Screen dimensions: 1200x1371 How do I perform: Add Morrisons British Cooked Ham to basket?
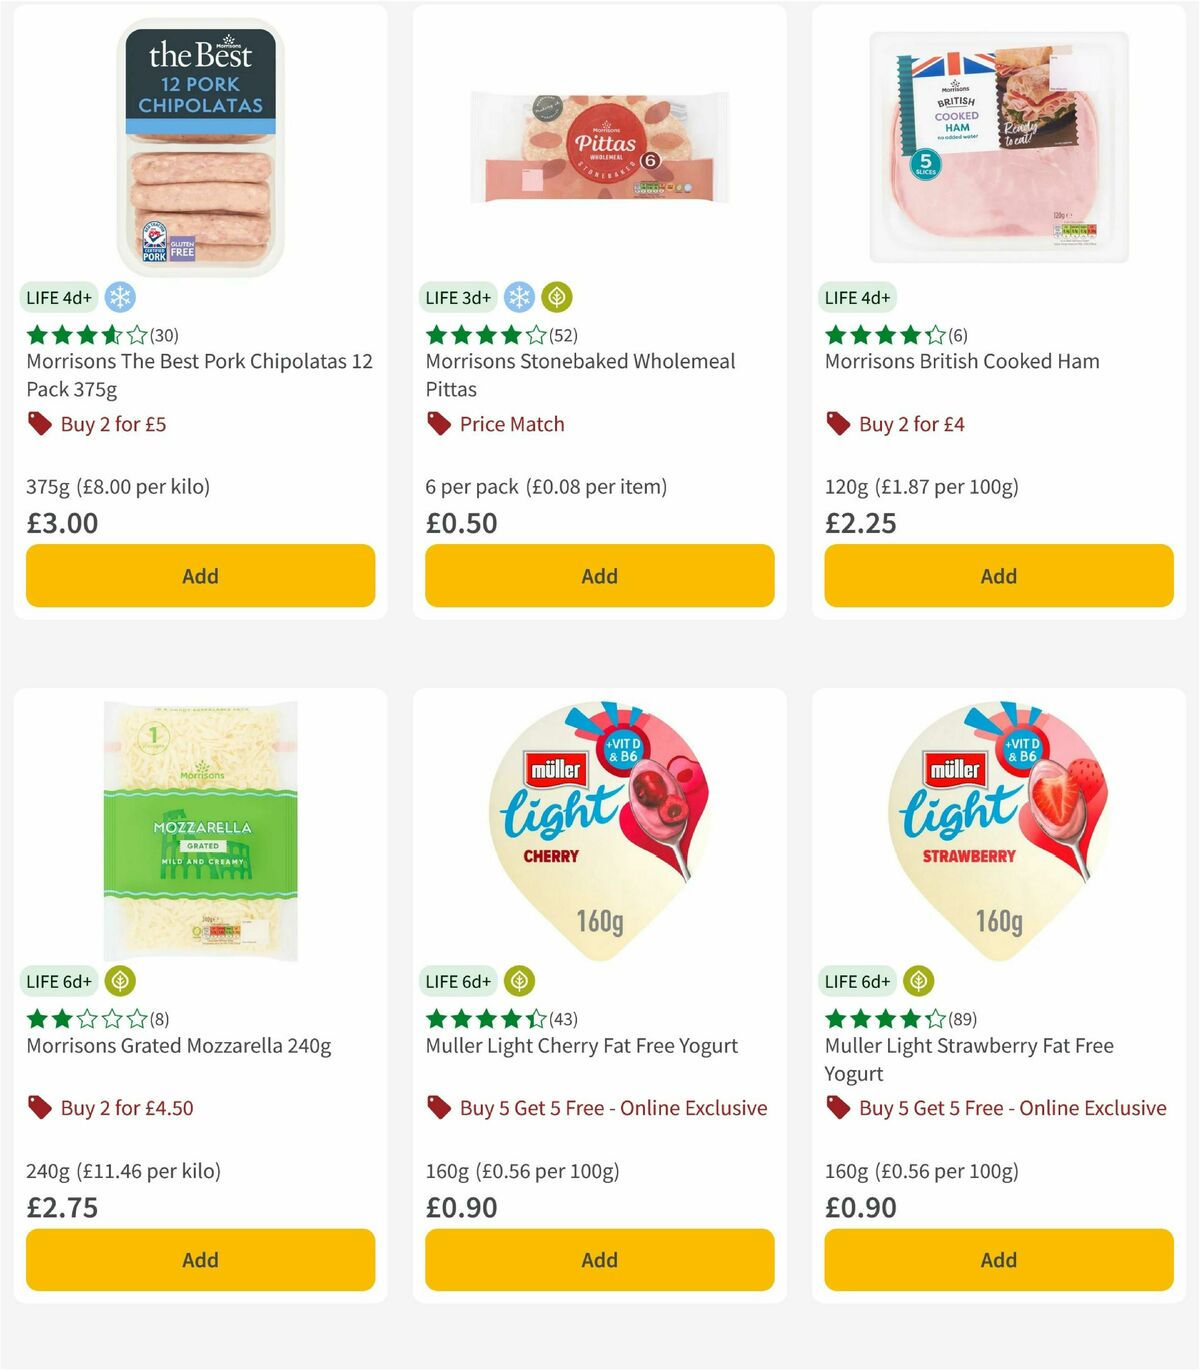pyautogui.click(x=998, y=575)
